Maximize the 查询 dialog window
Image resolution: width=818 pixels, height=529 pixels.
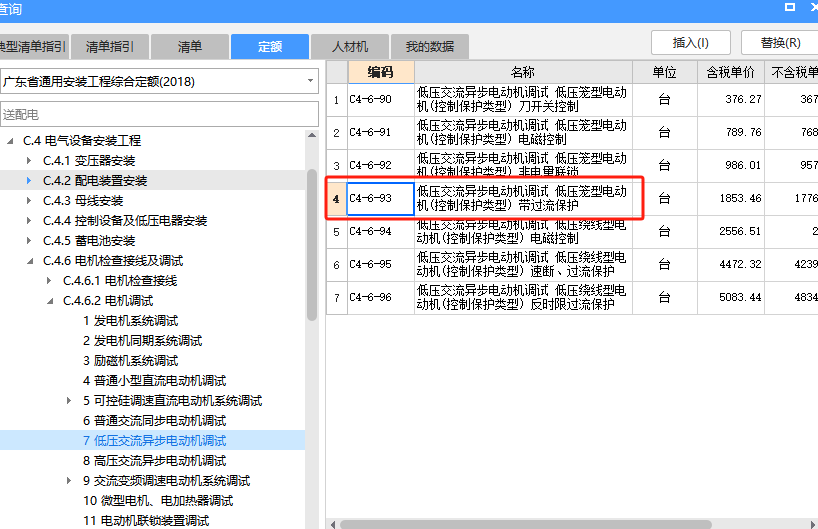click(790, 7)
